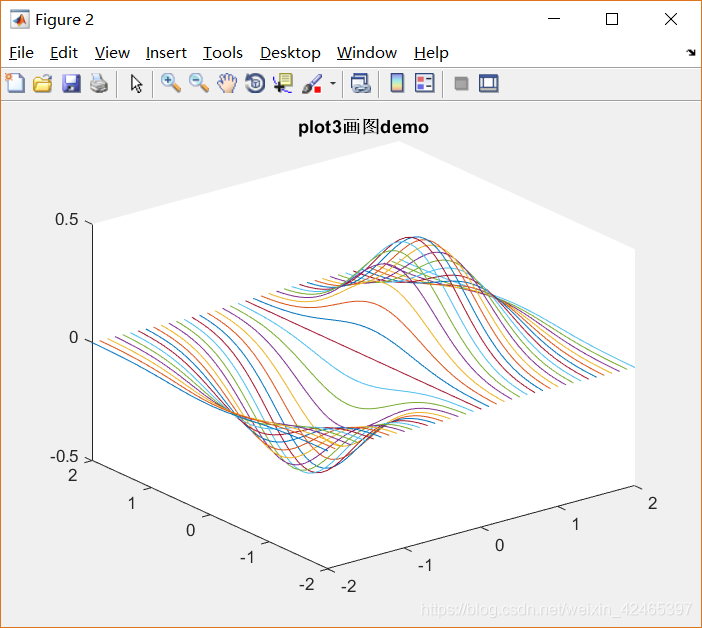This screenshot has width=702, height=628.
Task: Choose the Brush data tool
Action: 312,84
